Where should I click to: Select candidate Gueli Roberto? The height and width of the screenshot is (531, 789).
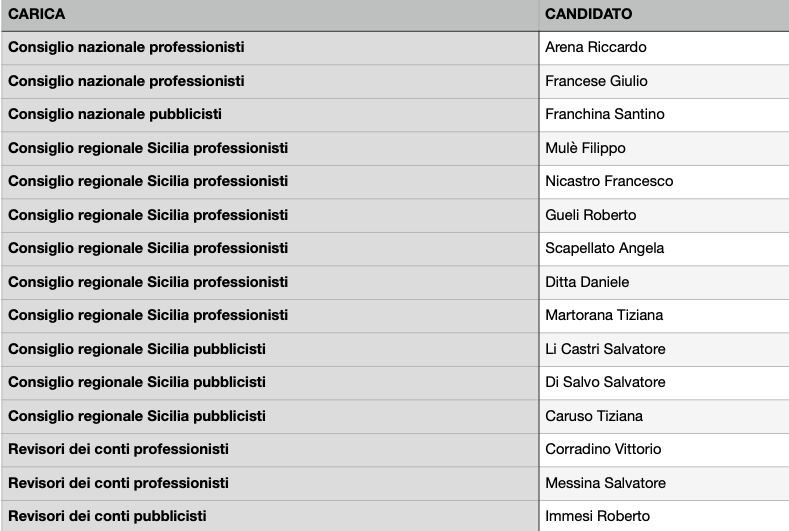tap(590, 215)
